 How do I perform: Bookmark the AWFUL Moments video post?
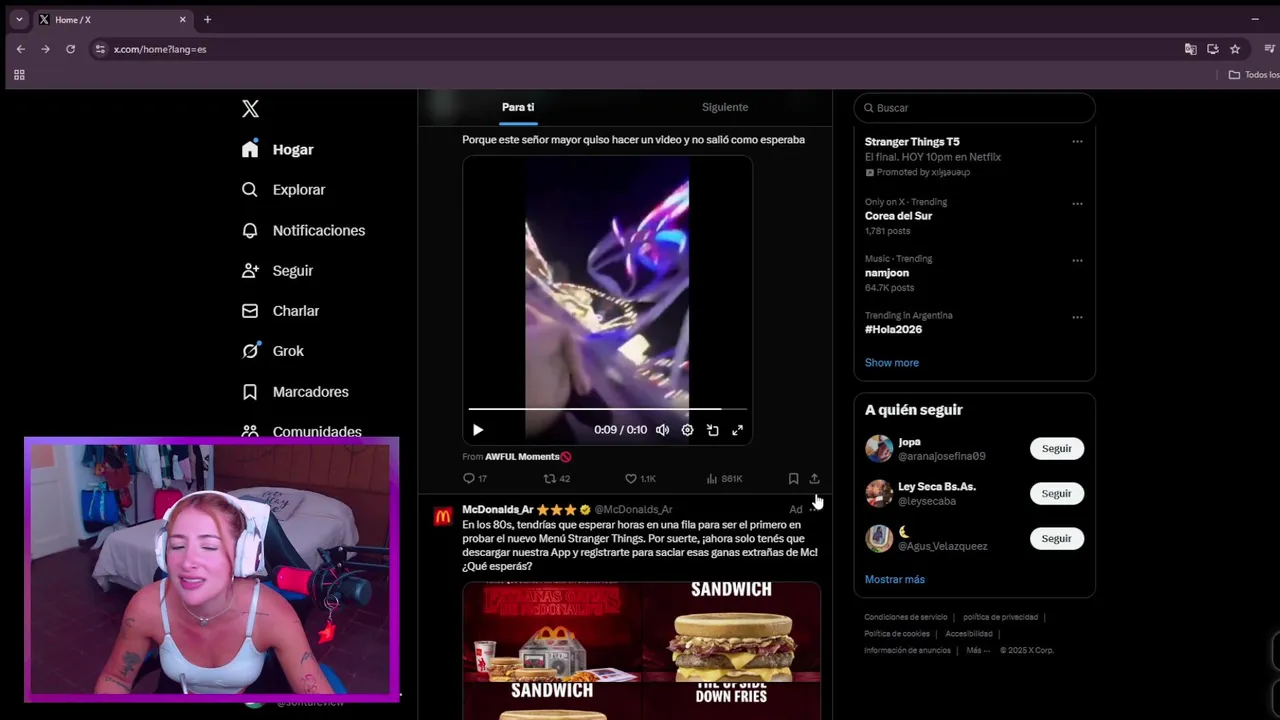click(793, 479)
